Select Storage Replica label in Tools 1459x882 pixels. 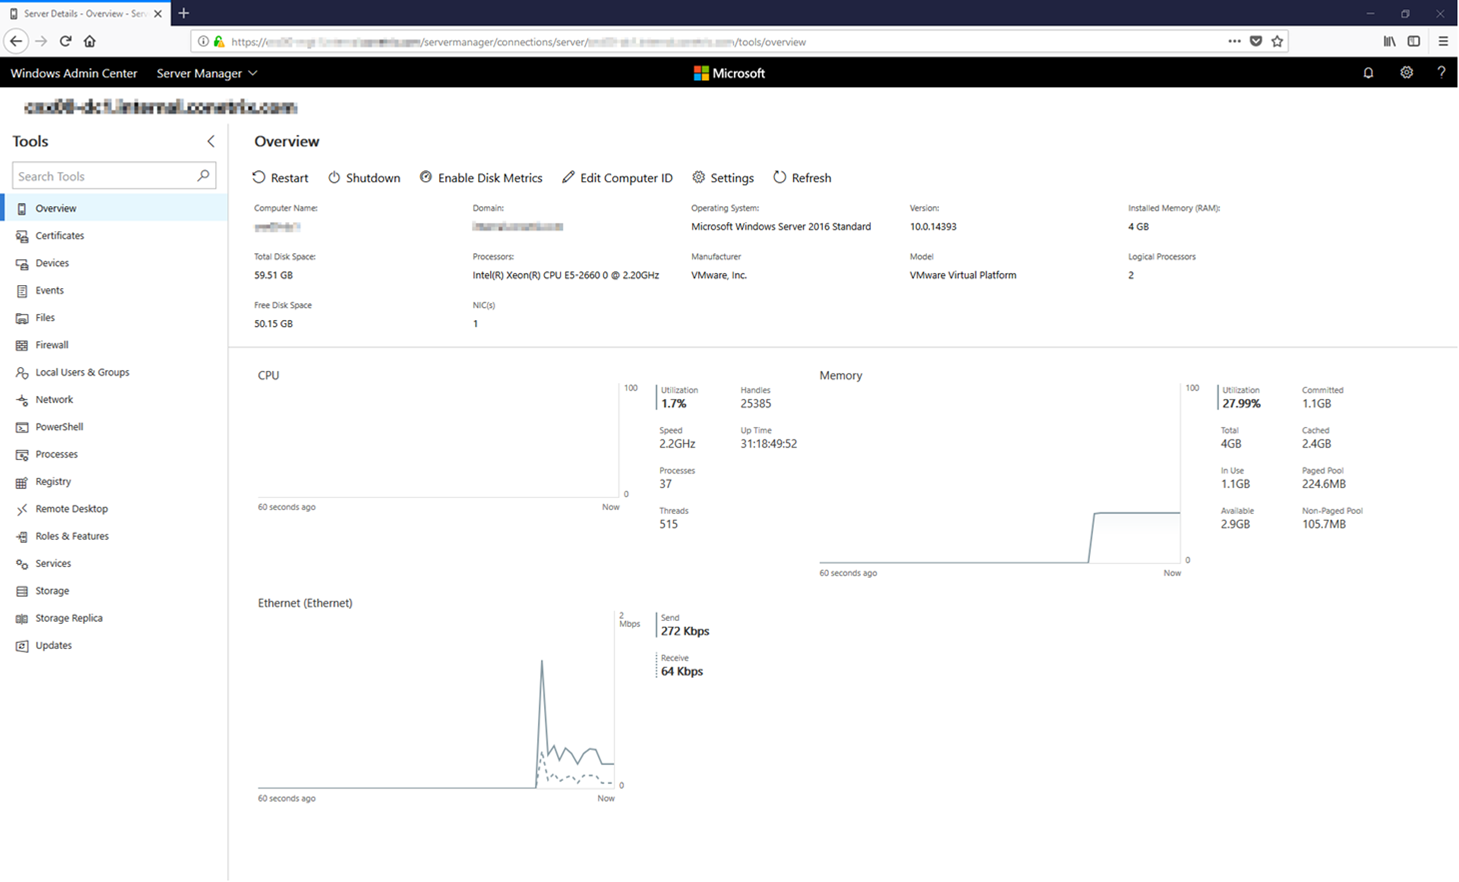(69, 619)
